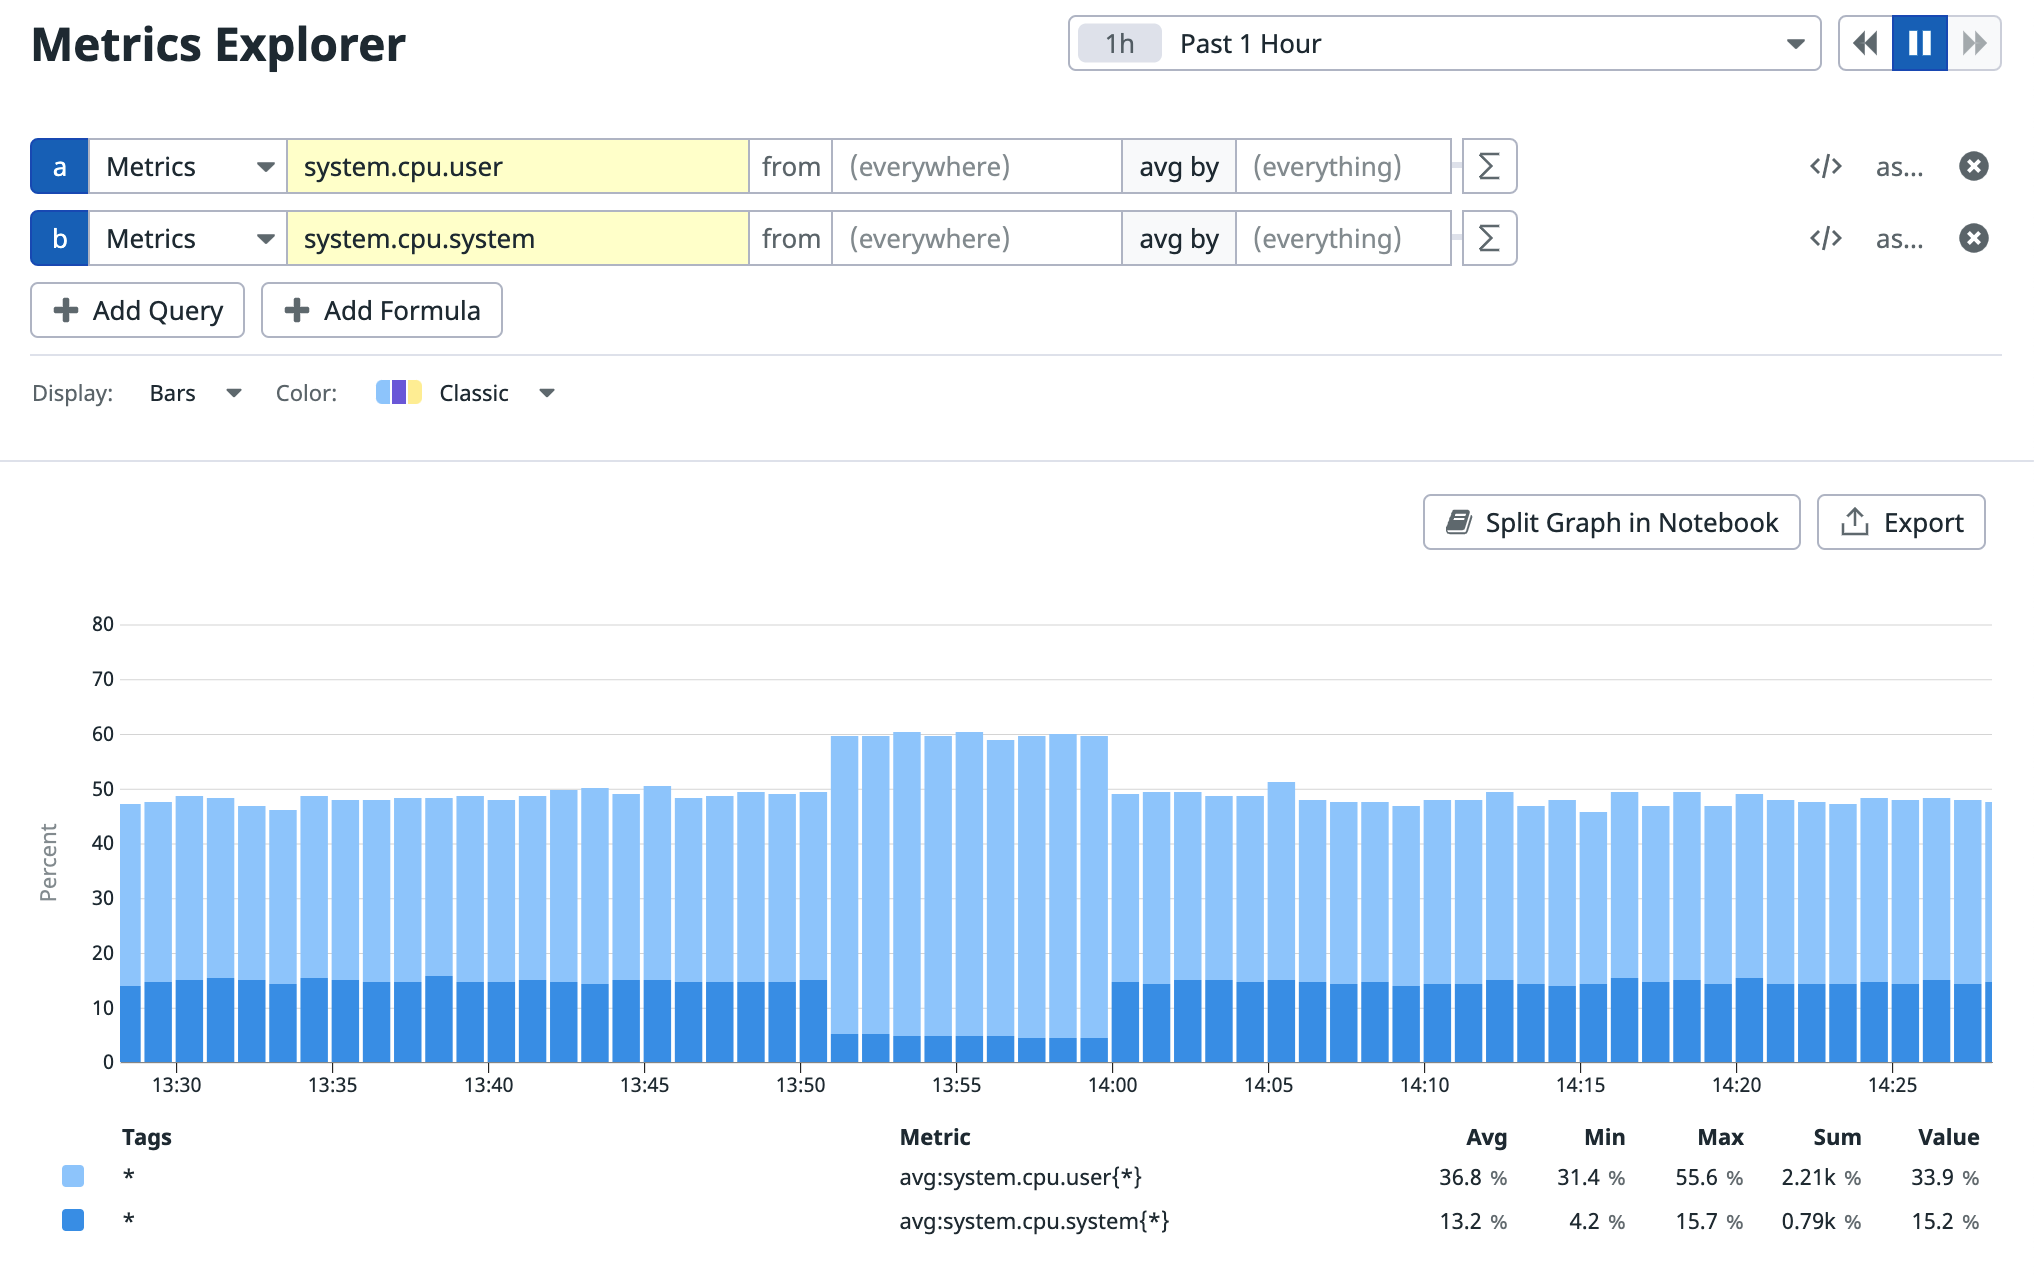Open the Bars display type dropdown
2034x1278 pixels.
click(195, 393)
